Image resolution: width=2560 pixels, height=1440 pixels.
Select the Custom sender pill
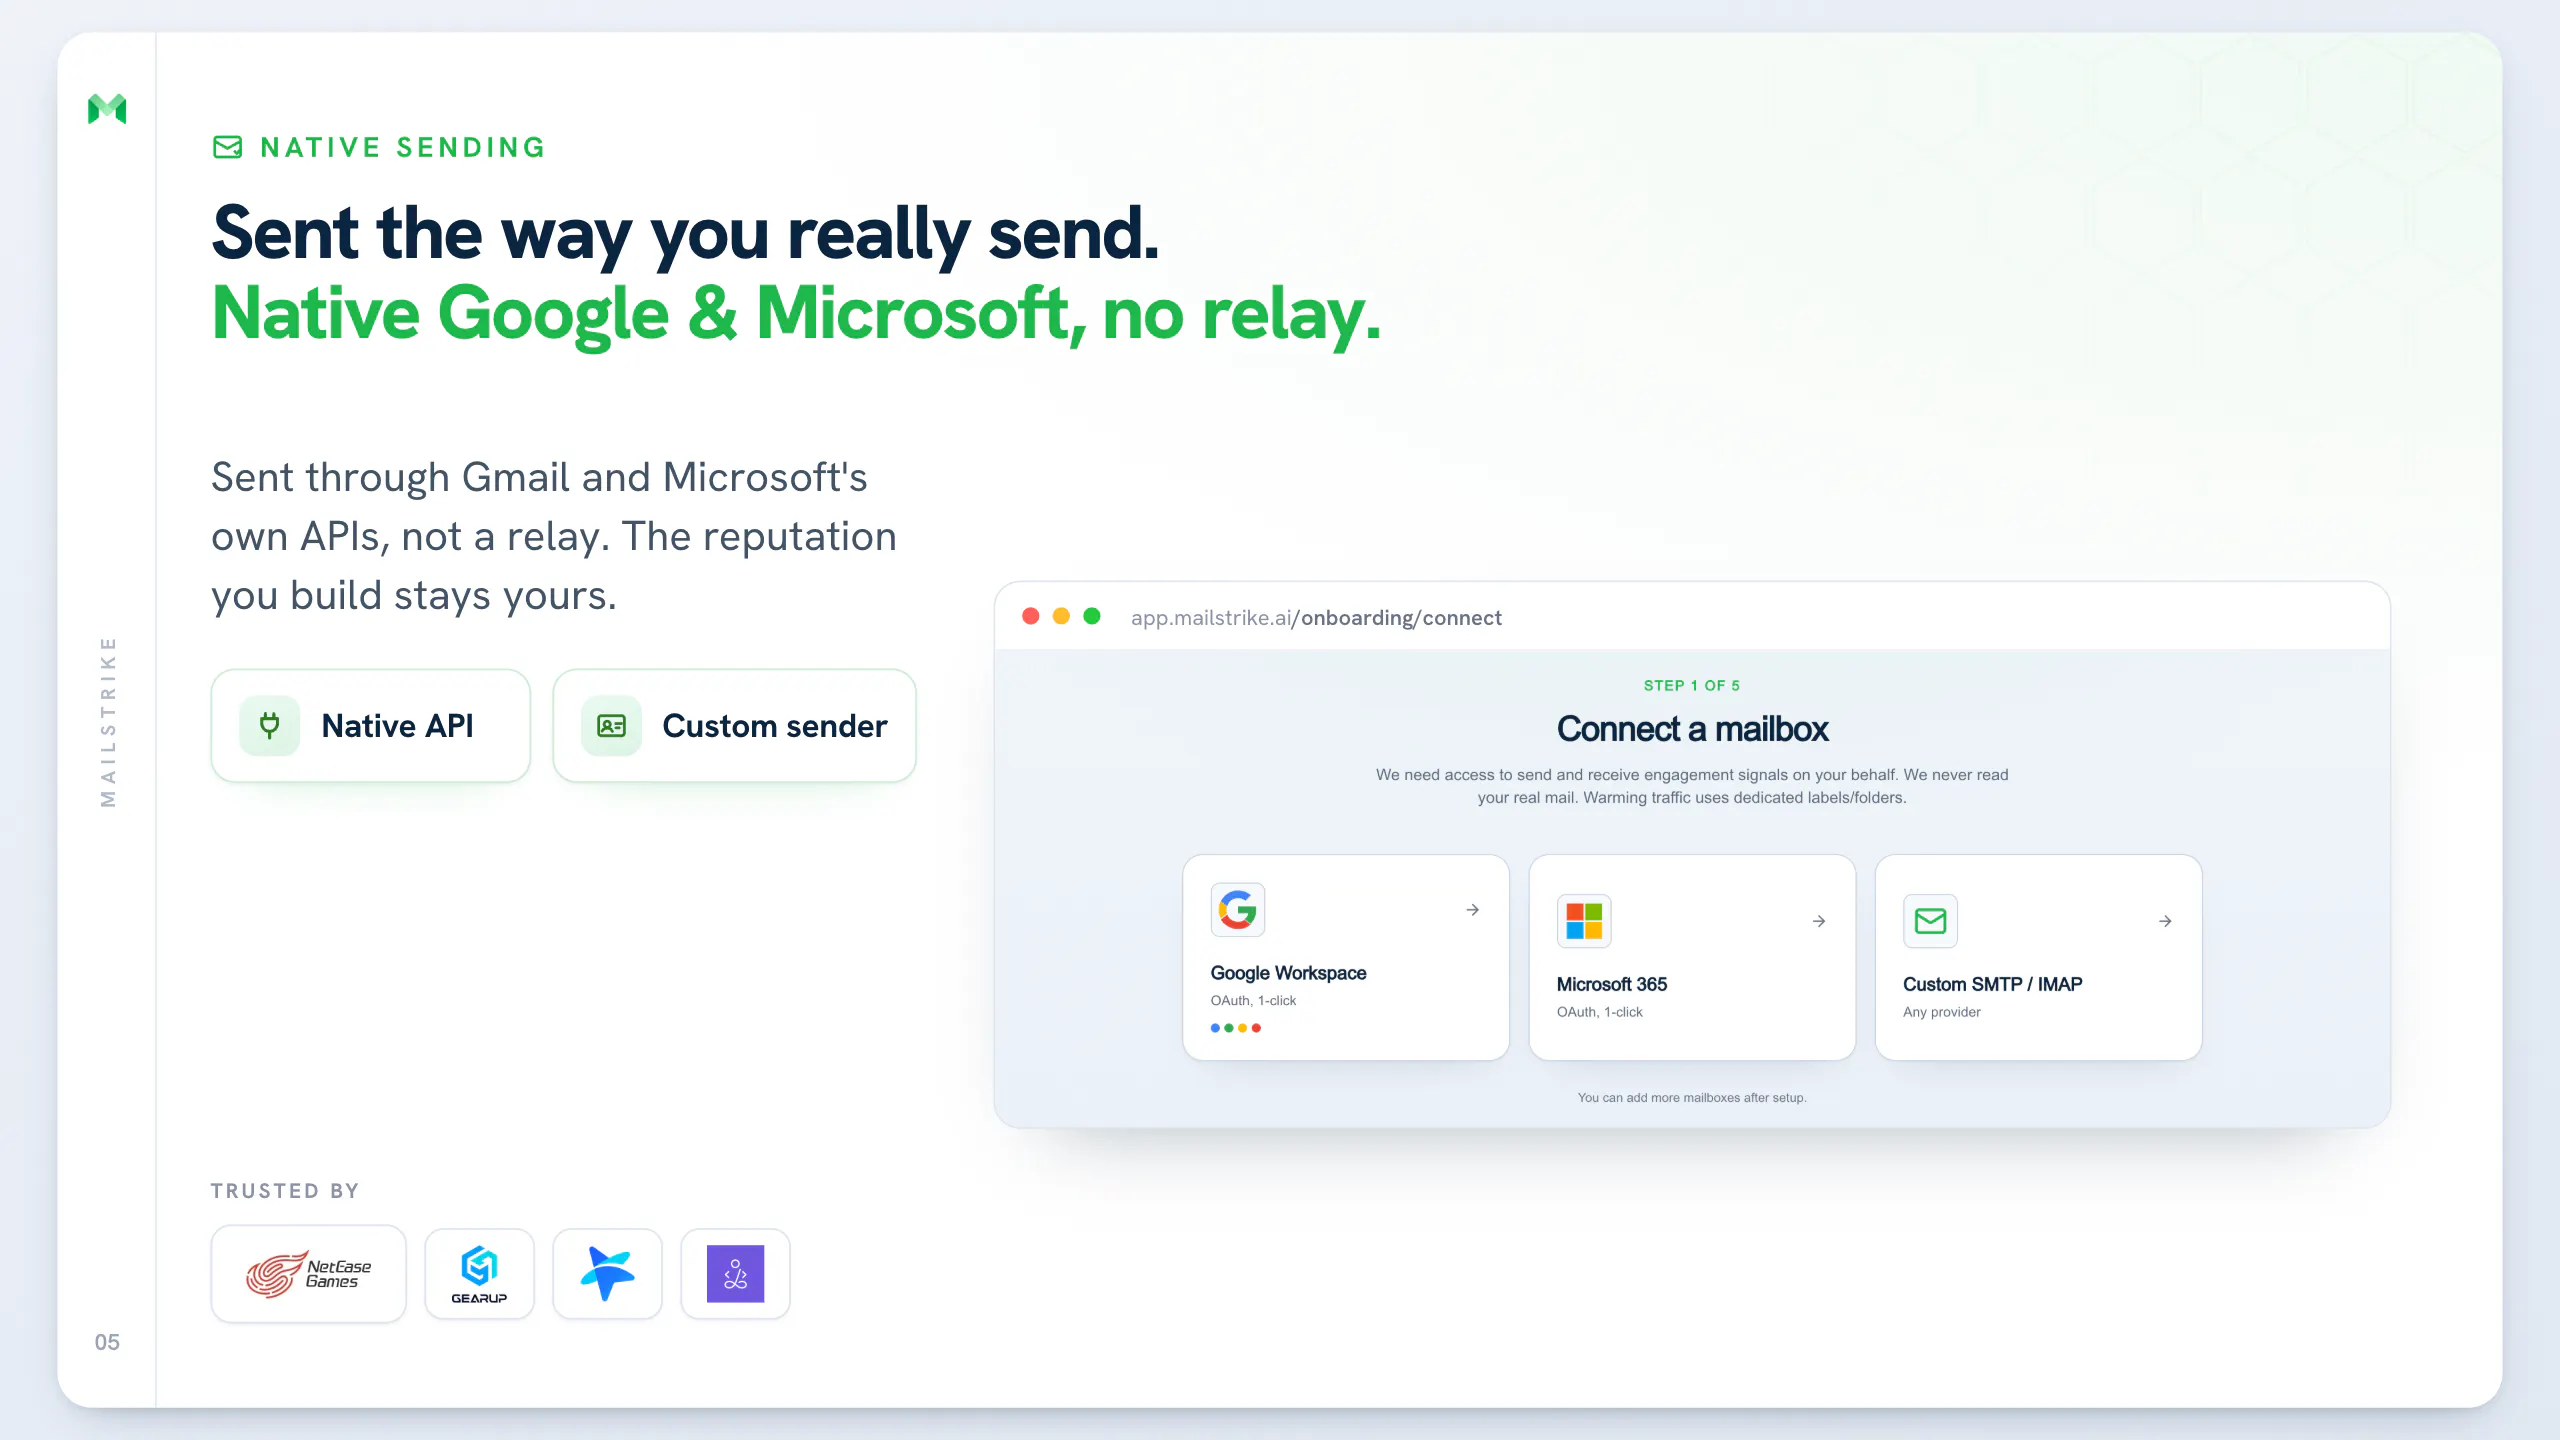click(735, 726)
